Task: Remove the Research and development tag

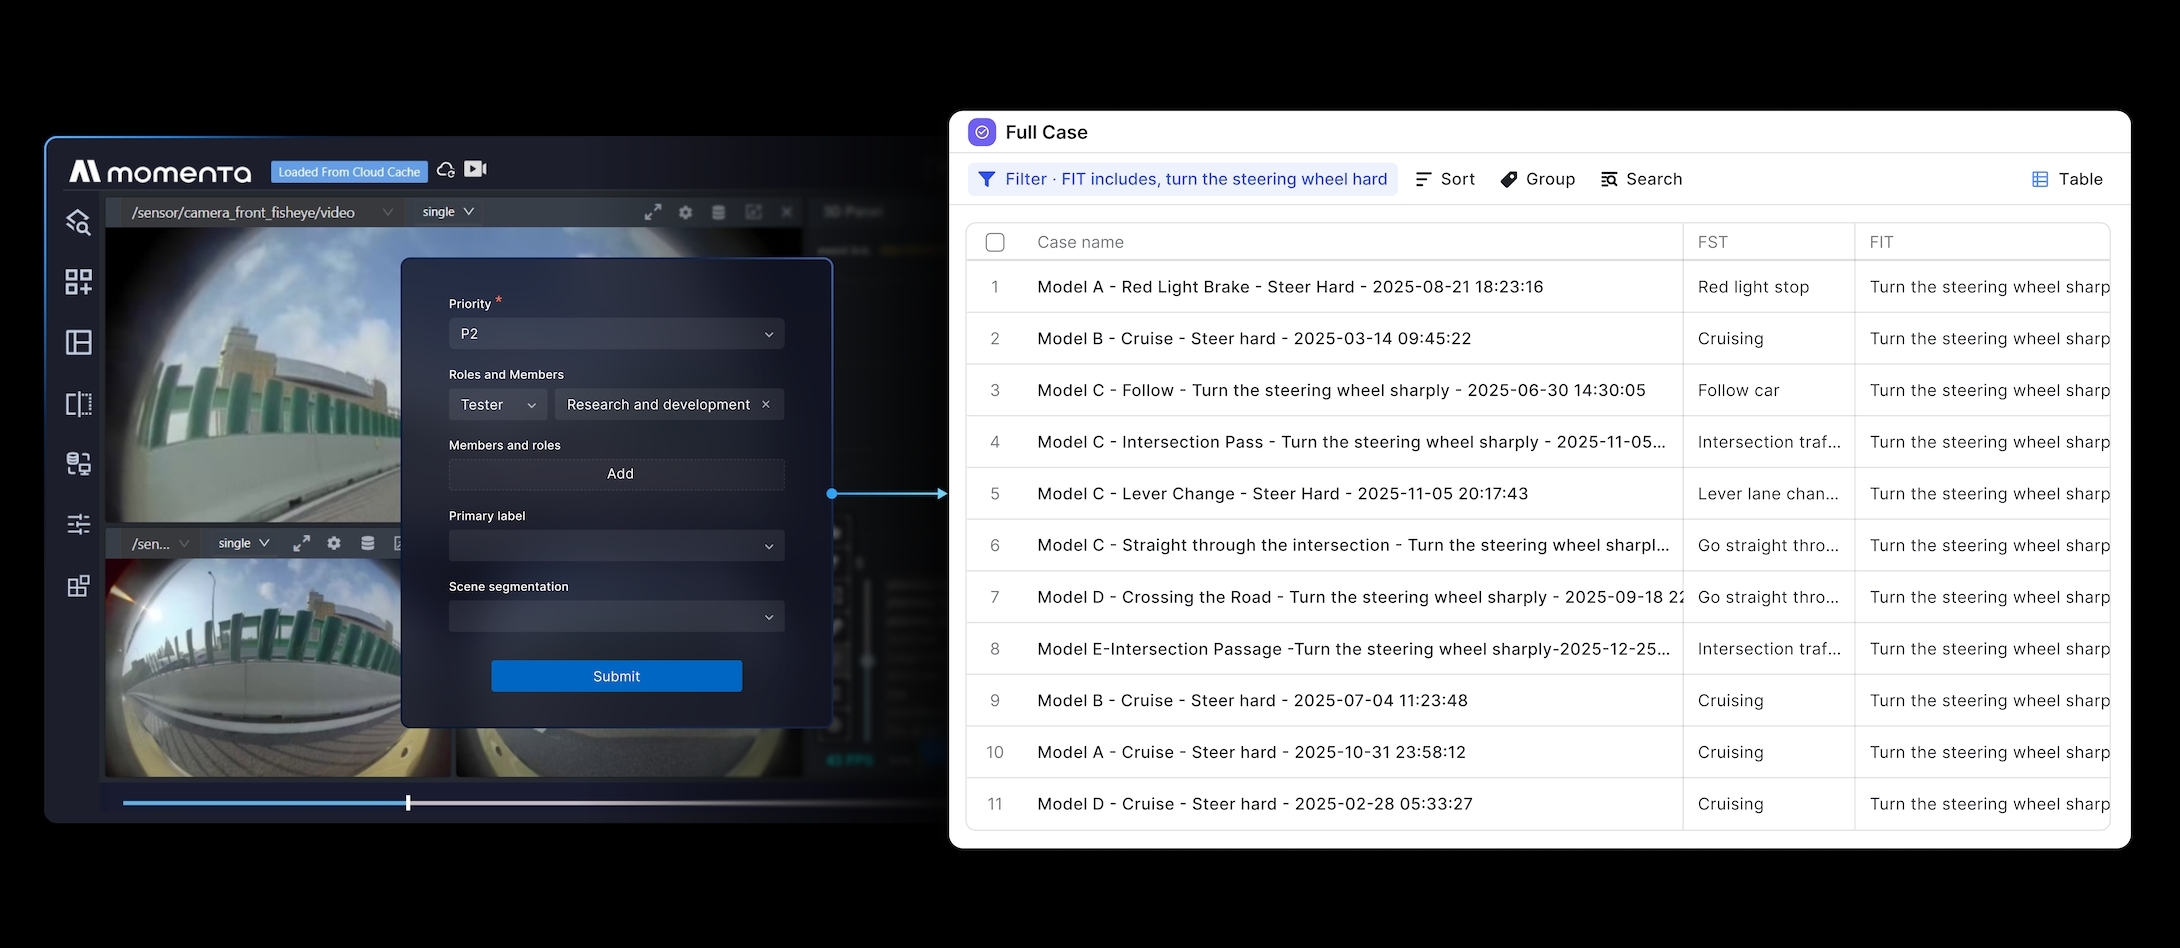Action: tap(766, 404)
